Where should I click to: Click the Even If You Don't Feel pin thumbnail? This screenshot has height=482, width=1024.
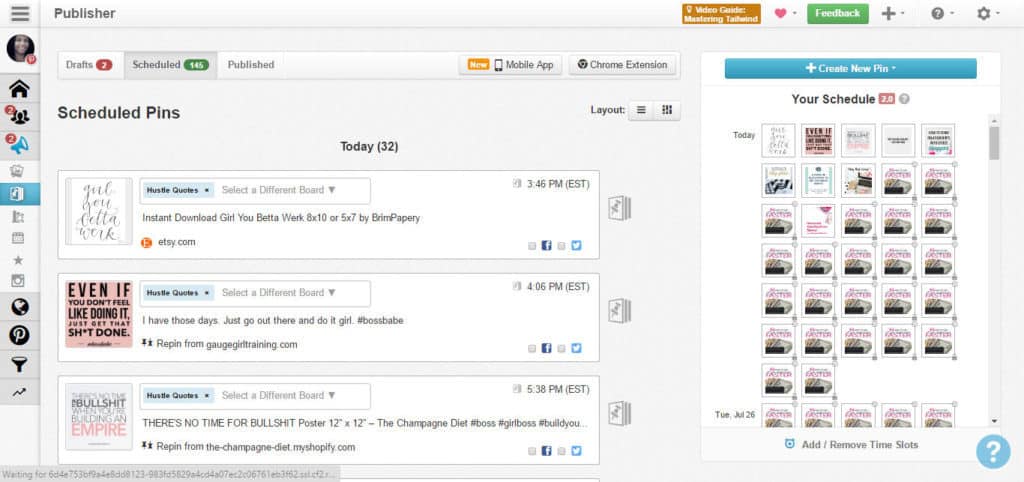coord(99,314)
